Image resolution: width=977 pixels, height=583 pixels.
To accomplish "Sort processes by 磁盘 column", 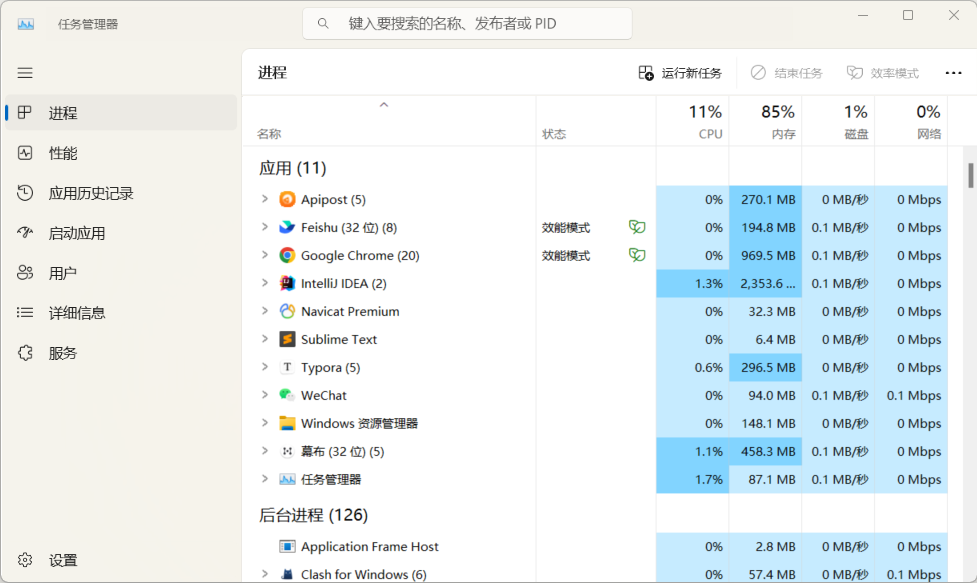I will click(839, 121).
